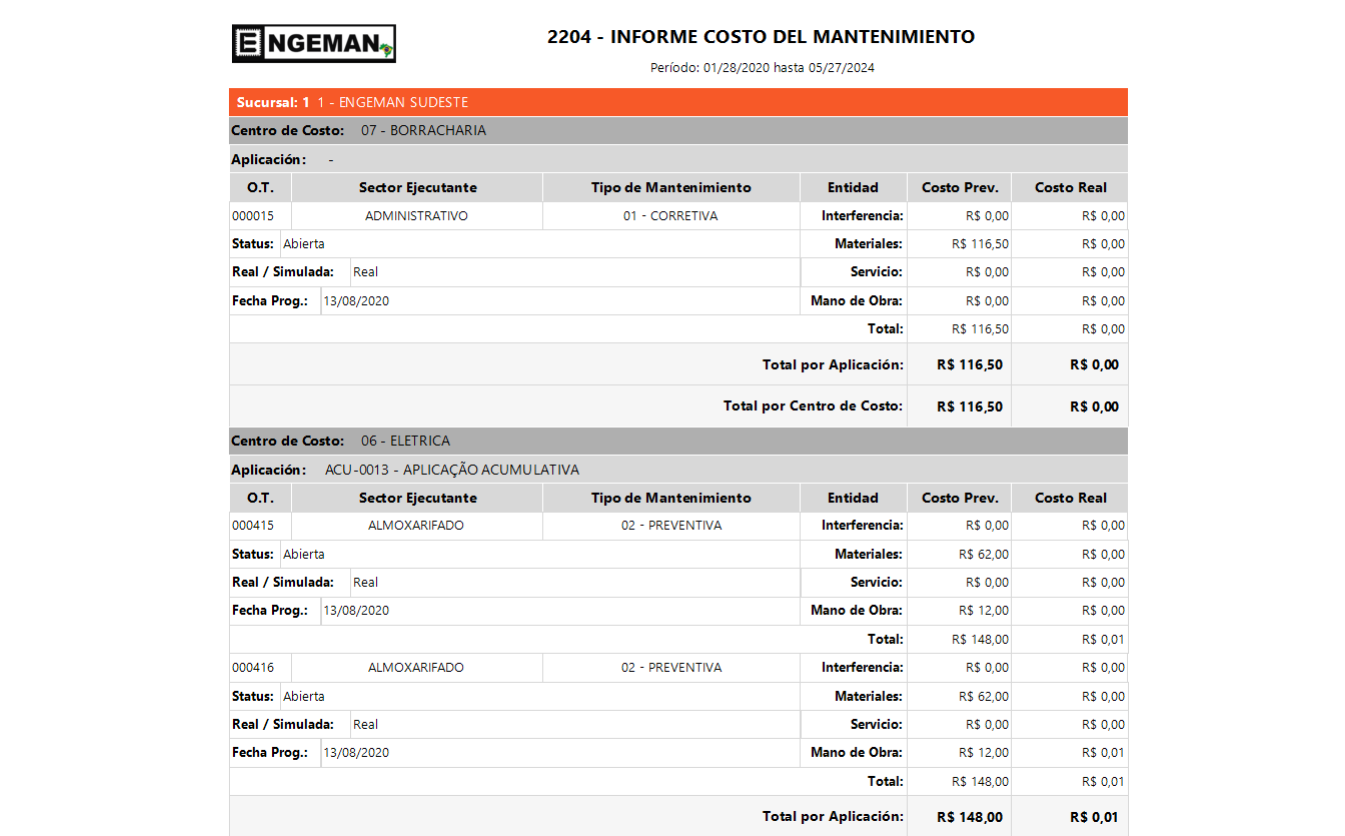Select '02 - PREVENTIVA' in the 000415 row

(671, 525)
